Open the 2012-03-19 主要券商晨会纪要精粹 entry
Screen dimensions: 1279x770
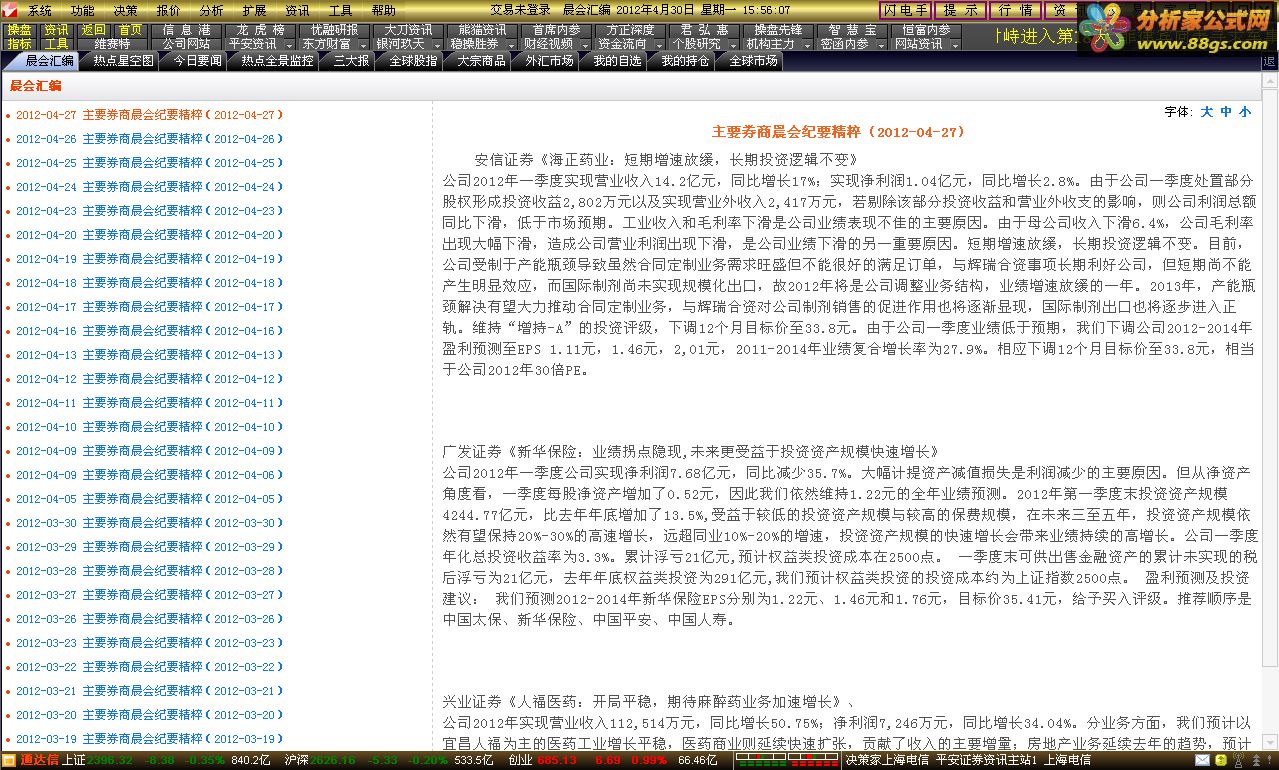(150, 739)
